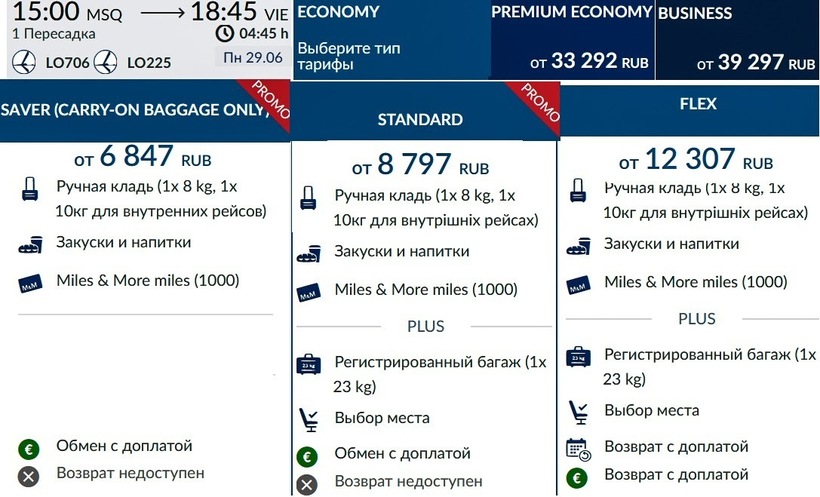Click the calendar change icon in FLEX fare

click(578, 448)
